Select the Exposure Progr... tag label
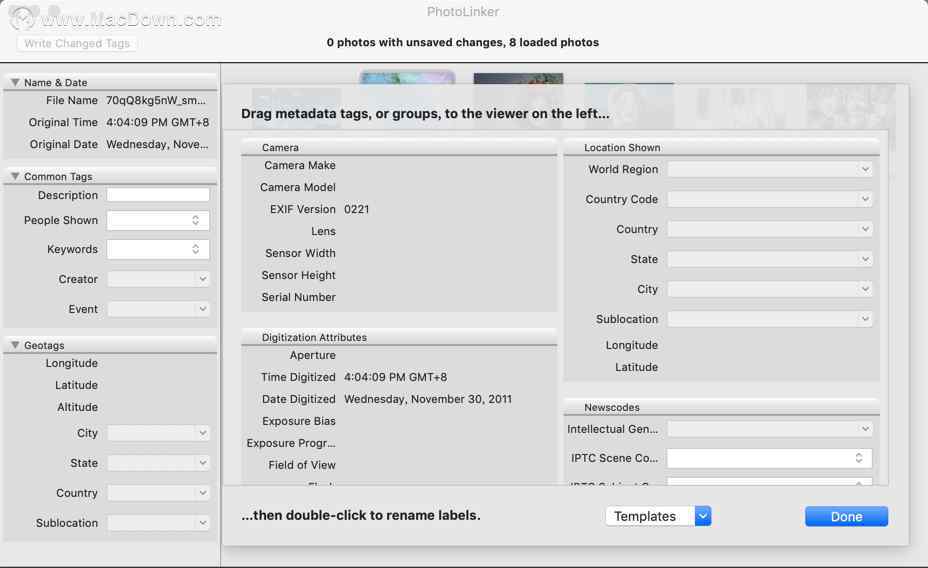The width and height of the screenshot is (928, 568). tap(291, 443)
